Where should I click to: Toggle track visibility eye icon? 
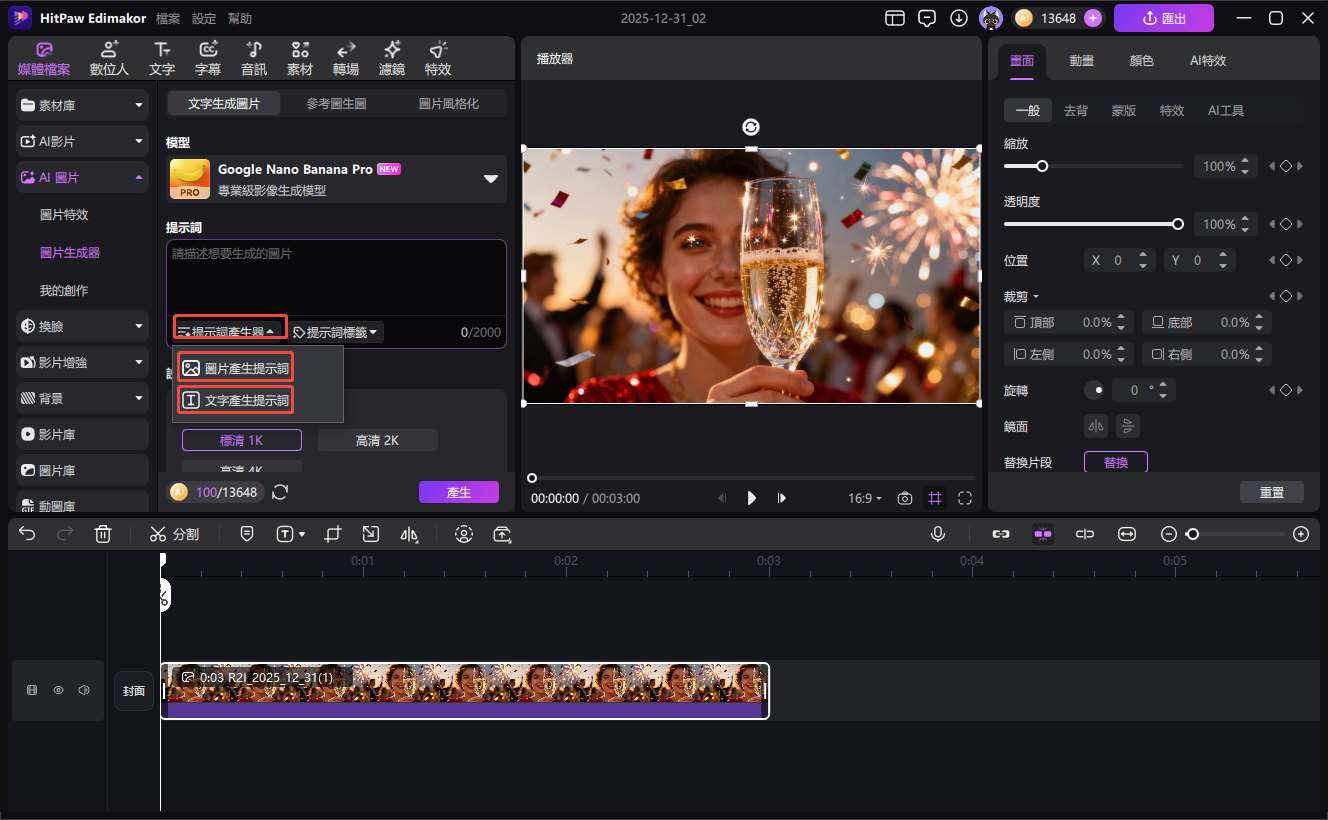pyautogui.click(x=59, y=690)
